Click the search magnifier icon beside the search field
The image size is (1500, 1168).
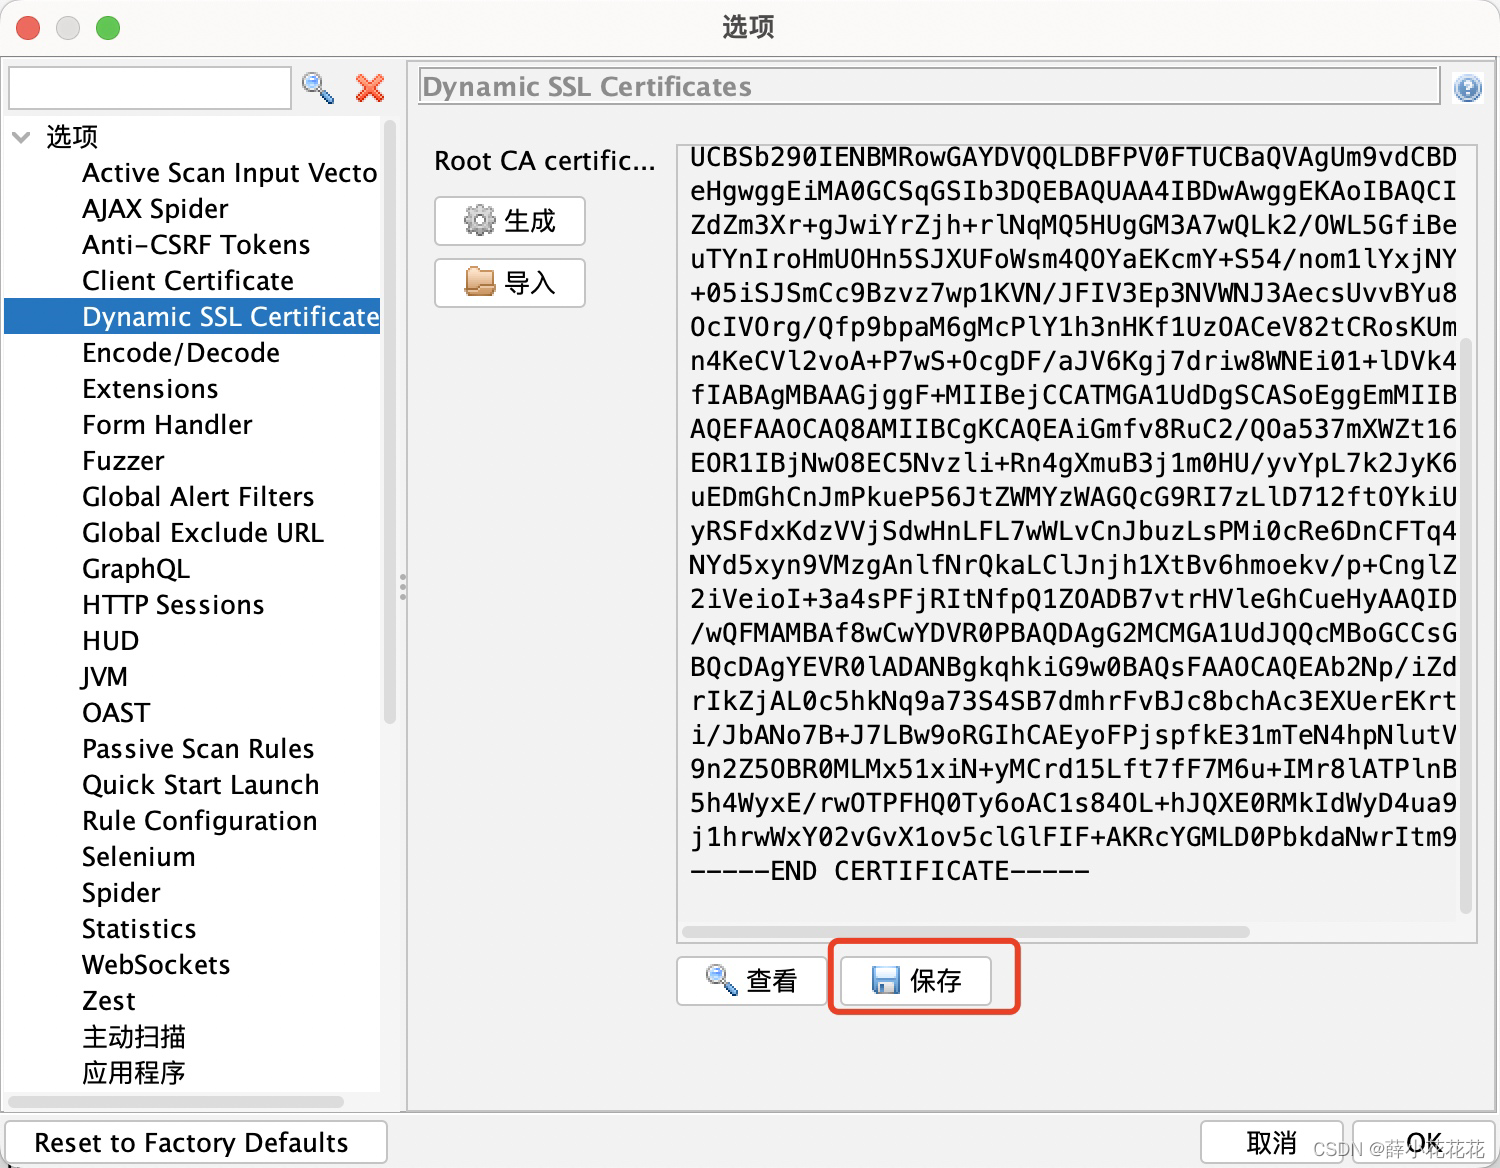coord(317,88)
